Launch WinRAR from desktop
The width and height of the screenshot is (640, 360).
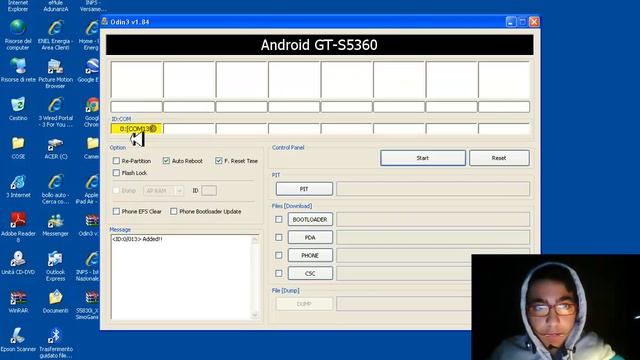pos(18,301)
